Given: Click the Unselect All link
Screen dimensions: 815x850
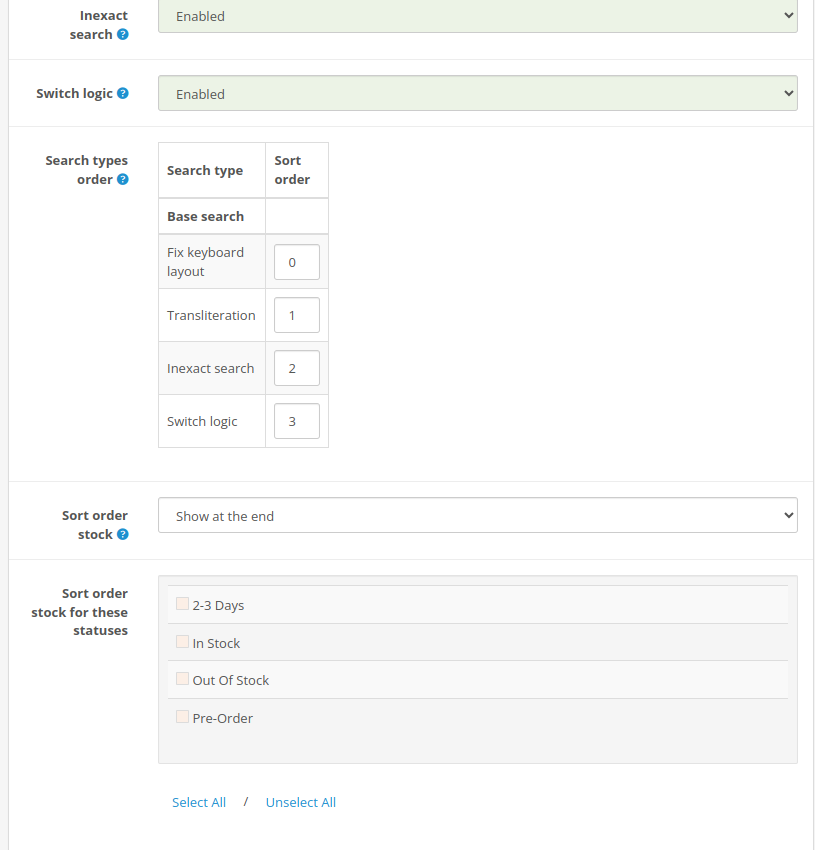Looking at the screenshot, I should [x=301, y=802].
